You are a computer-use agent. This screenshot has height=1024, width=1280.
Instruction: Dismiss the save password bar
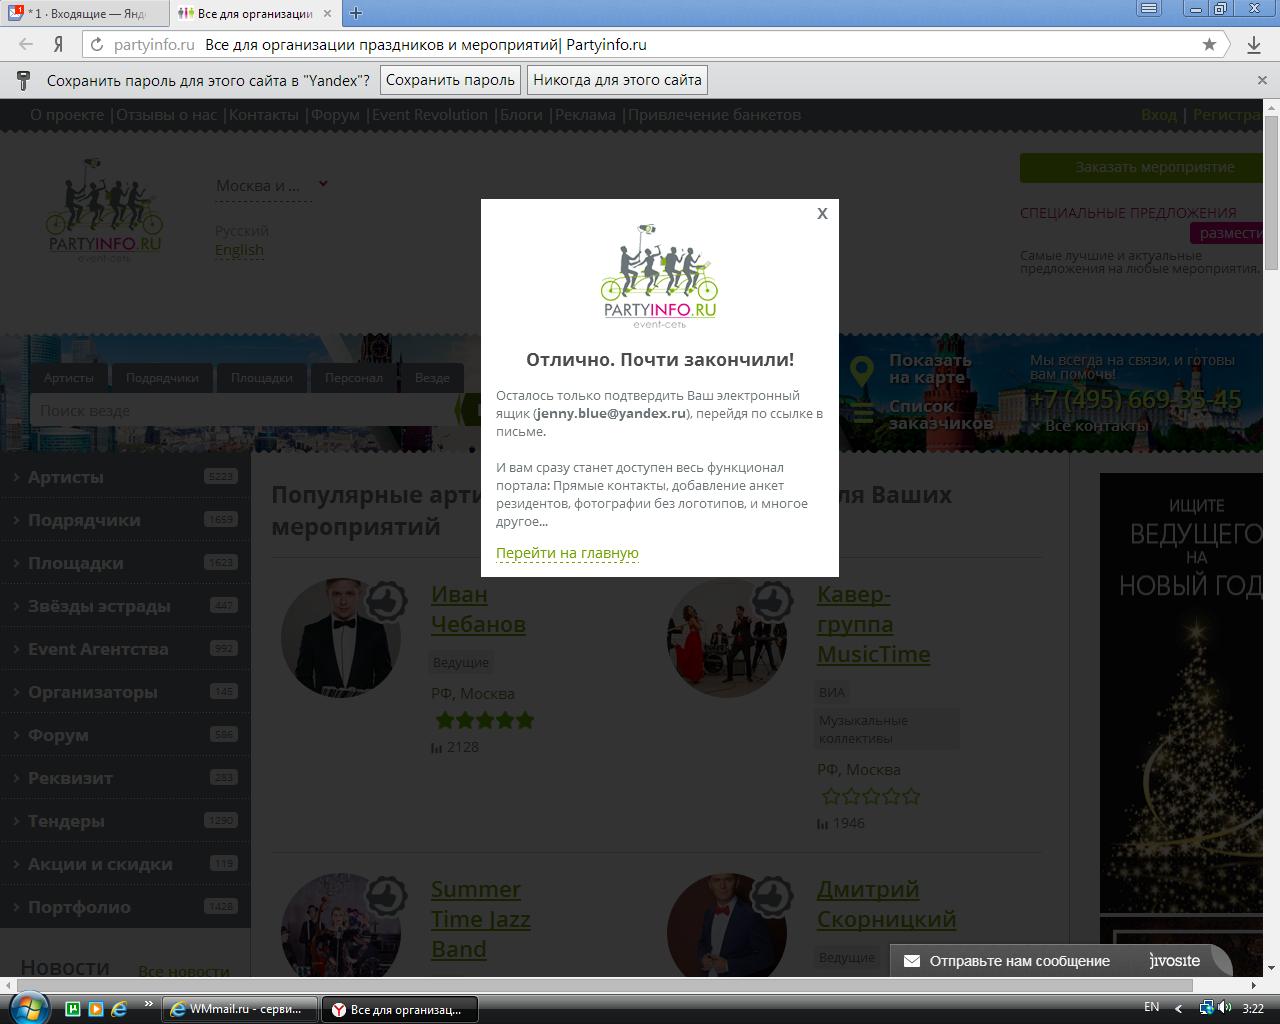pyautogui.click(x=1262, y=80)
